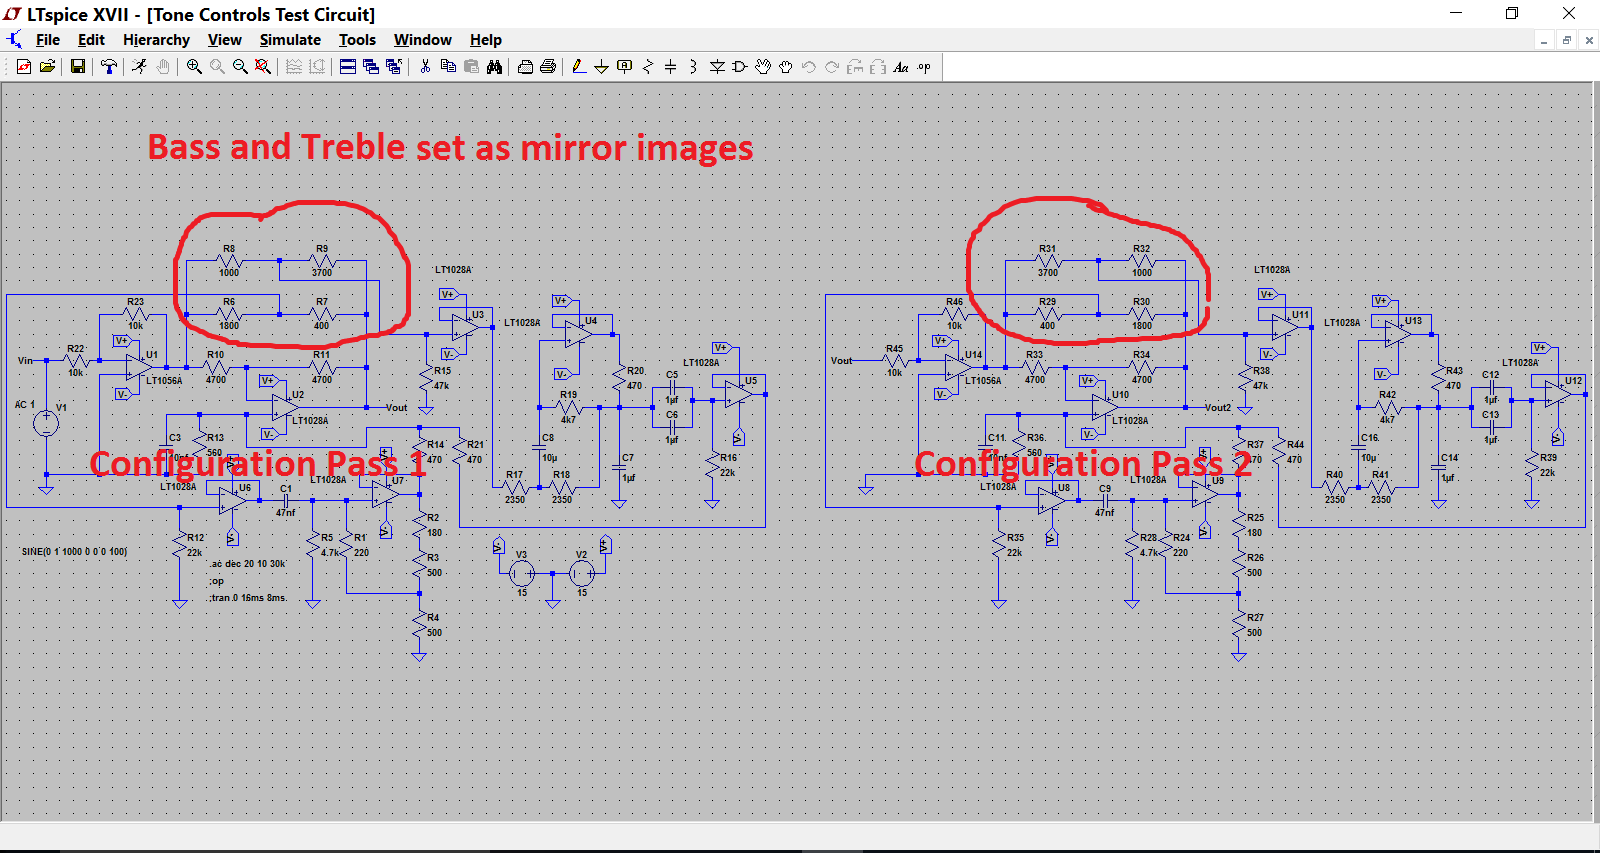Image resolution: width=1600 pixels, height=853 pixels.
Task: Add a SPICE directive with the .op icon
Action: (x=924, y=67)
